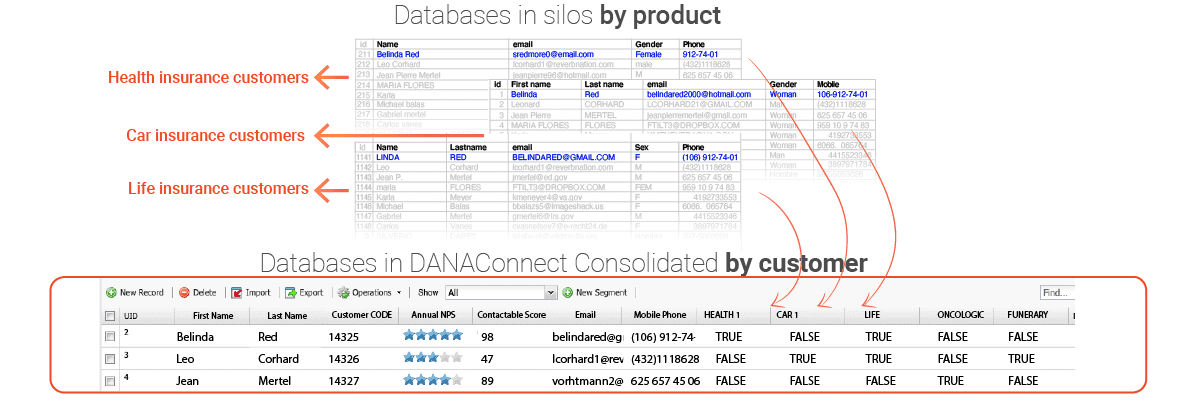Image resolution: width=1201 pixels, height=401 pixels.
Task: Click the Operations gear icon
Action: click(343, 293)
